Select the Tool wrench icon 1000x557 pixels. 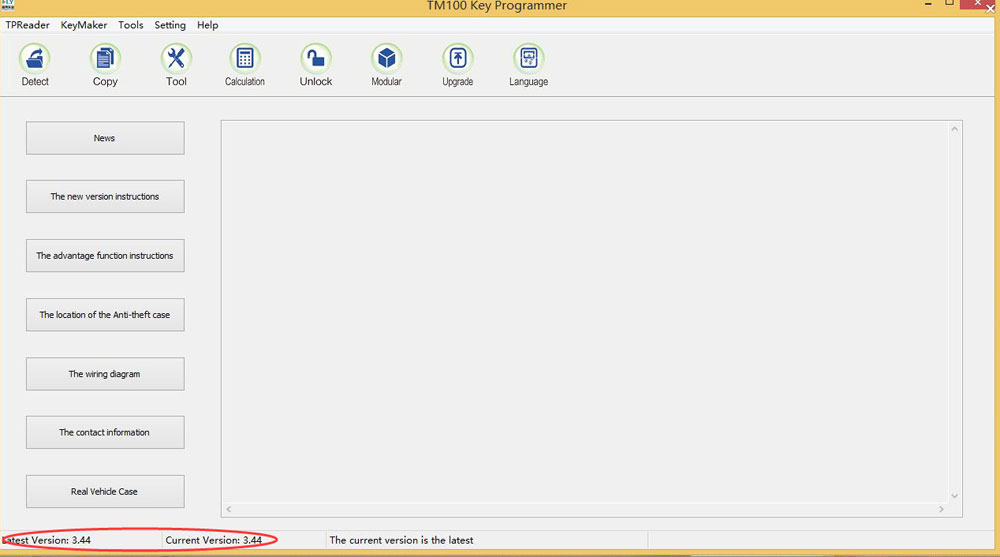pos(176,59)
